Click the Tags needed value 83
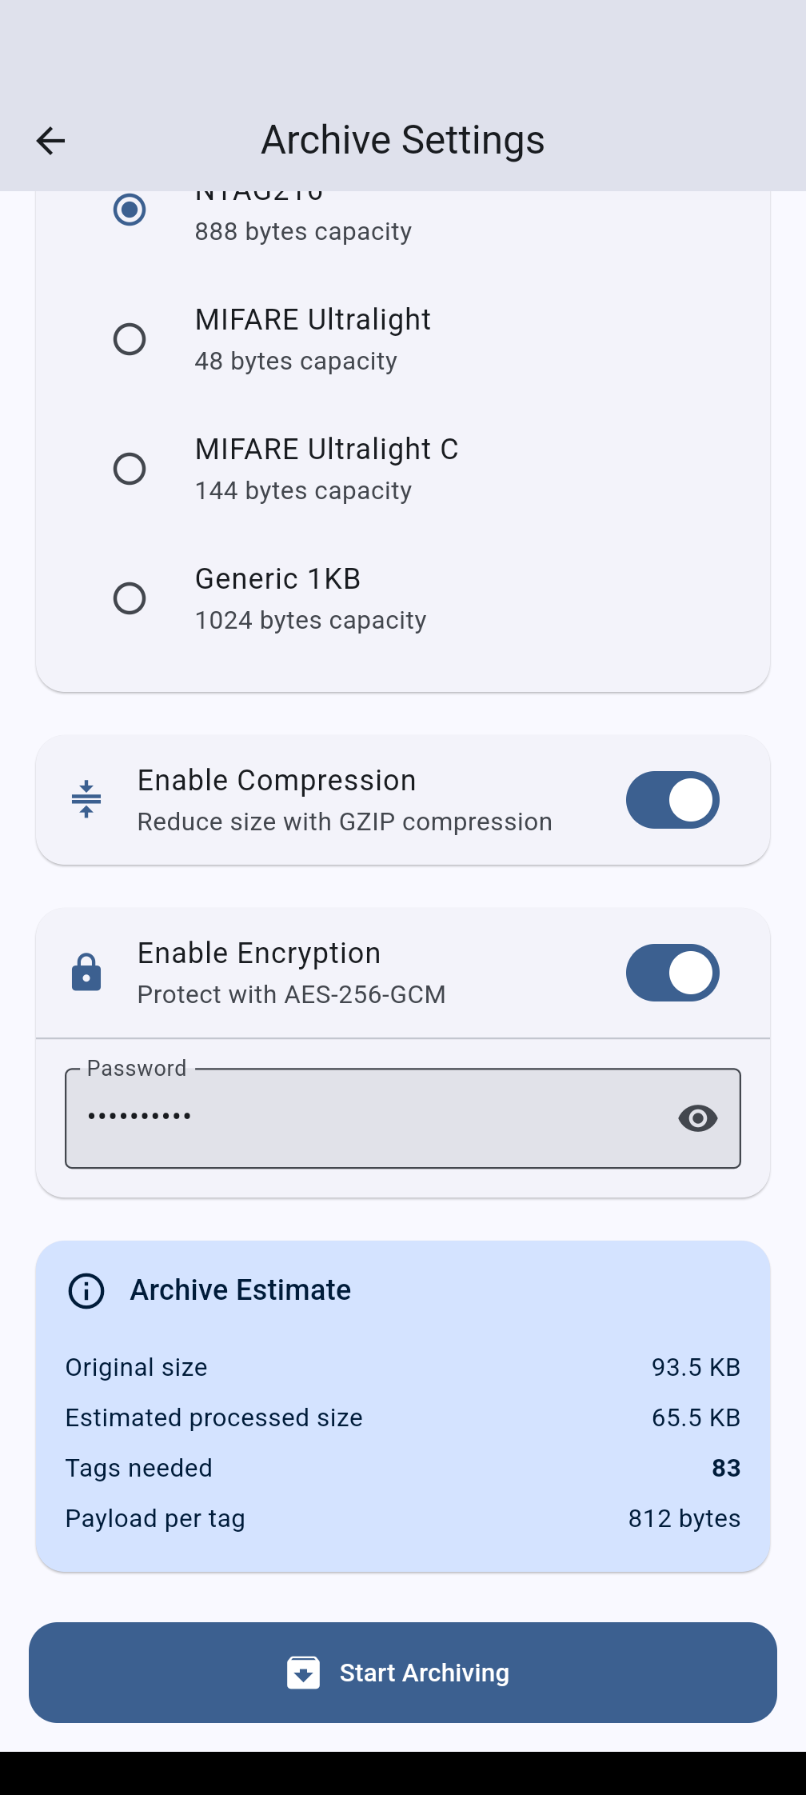 click(x=726, y=1468)
